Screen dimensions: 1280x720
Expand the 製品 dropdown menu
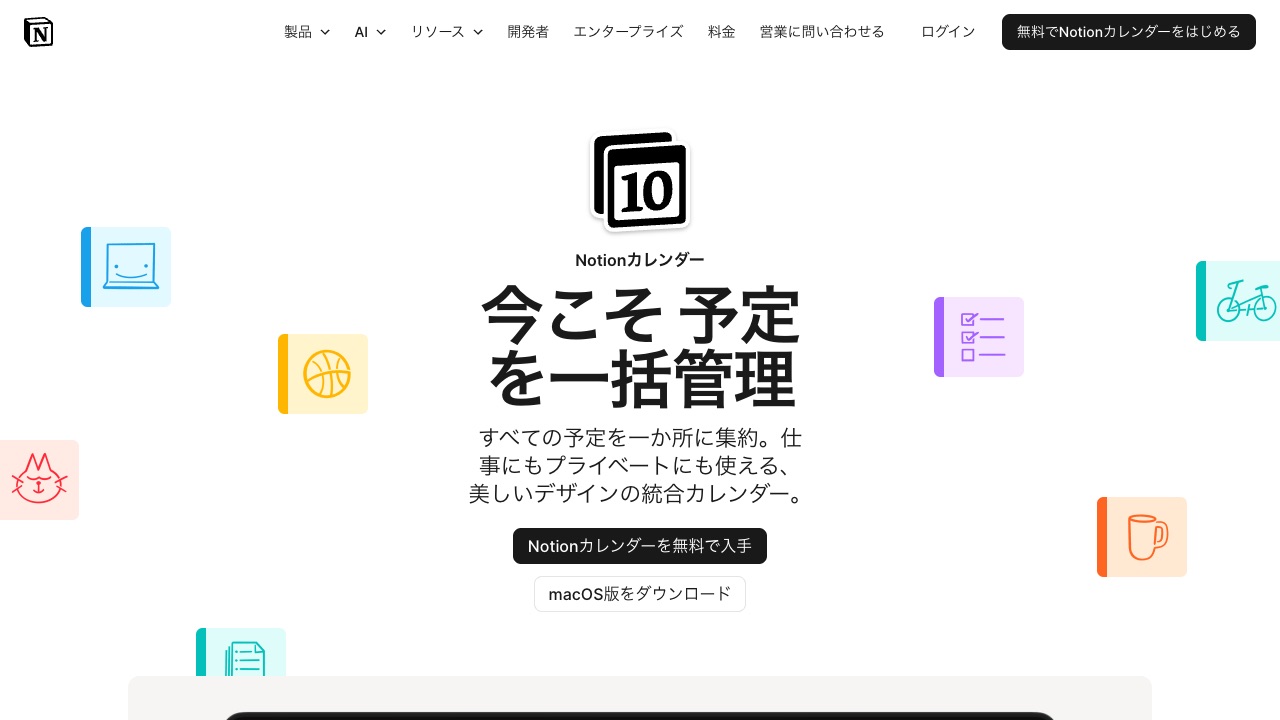coord(307,32)
